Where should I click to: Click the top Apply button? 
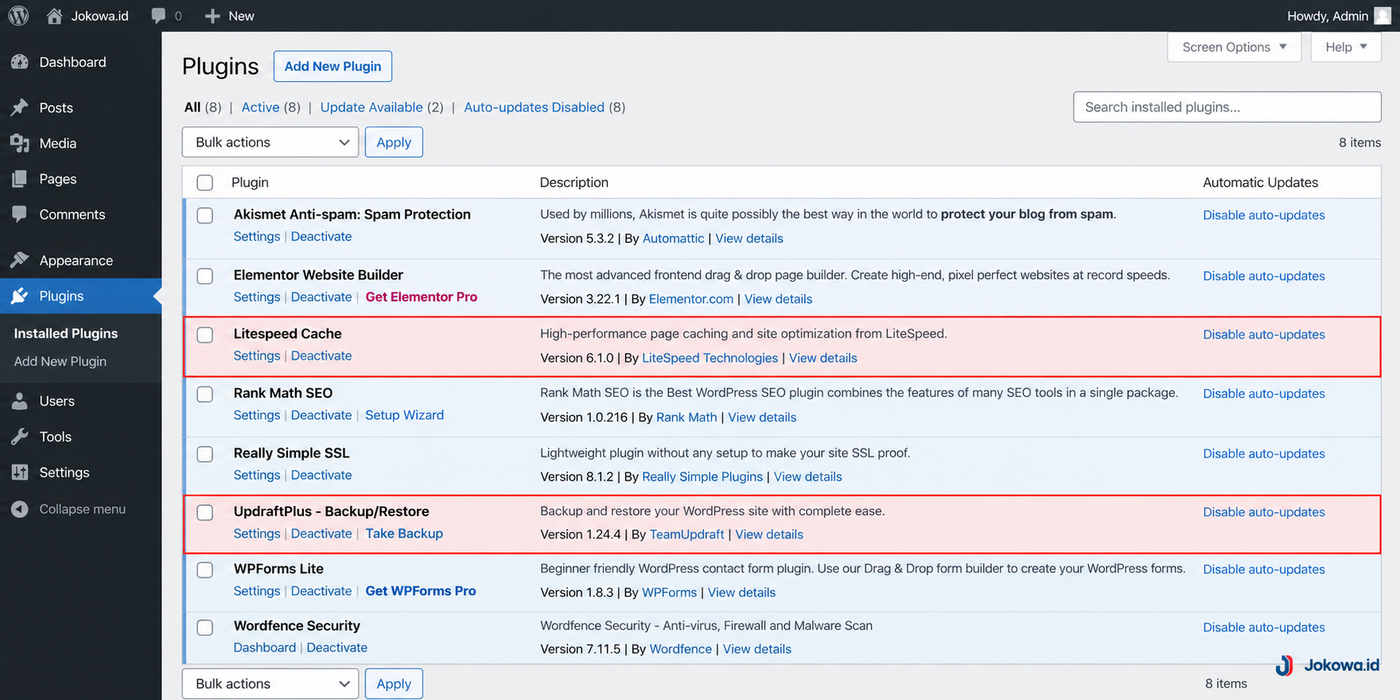click(x=394, y=142)
